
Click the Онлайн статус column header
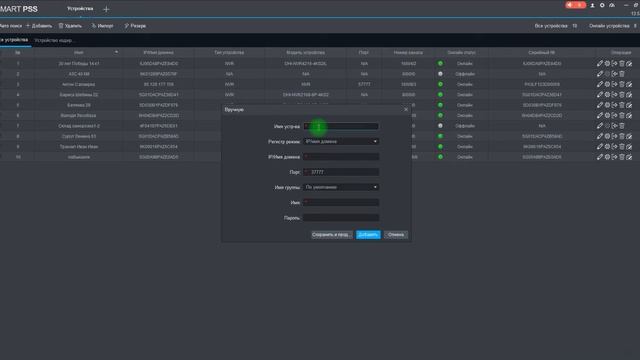point(461,53)
